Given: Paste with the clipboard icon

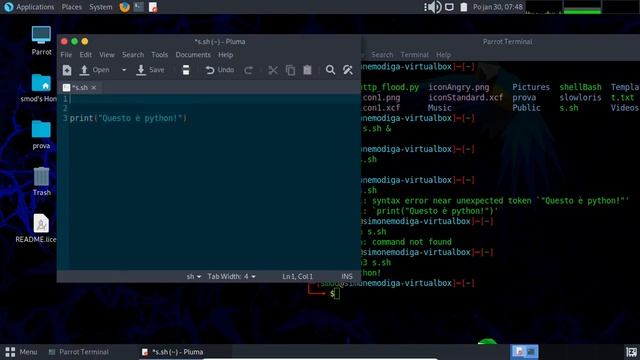Looking at the screenshot, I should pos(307,70).
